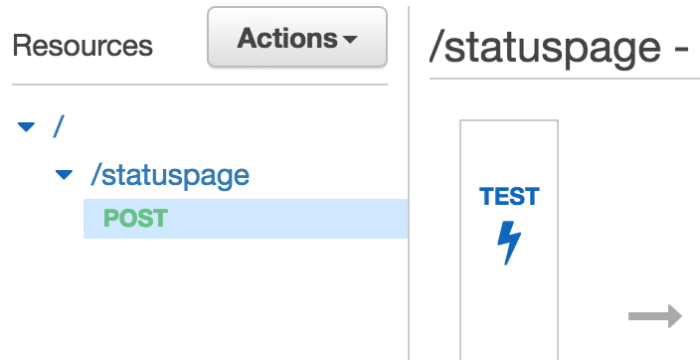Select the /statuspage resource in tree

pyautogui.click(x=170, y=175)
